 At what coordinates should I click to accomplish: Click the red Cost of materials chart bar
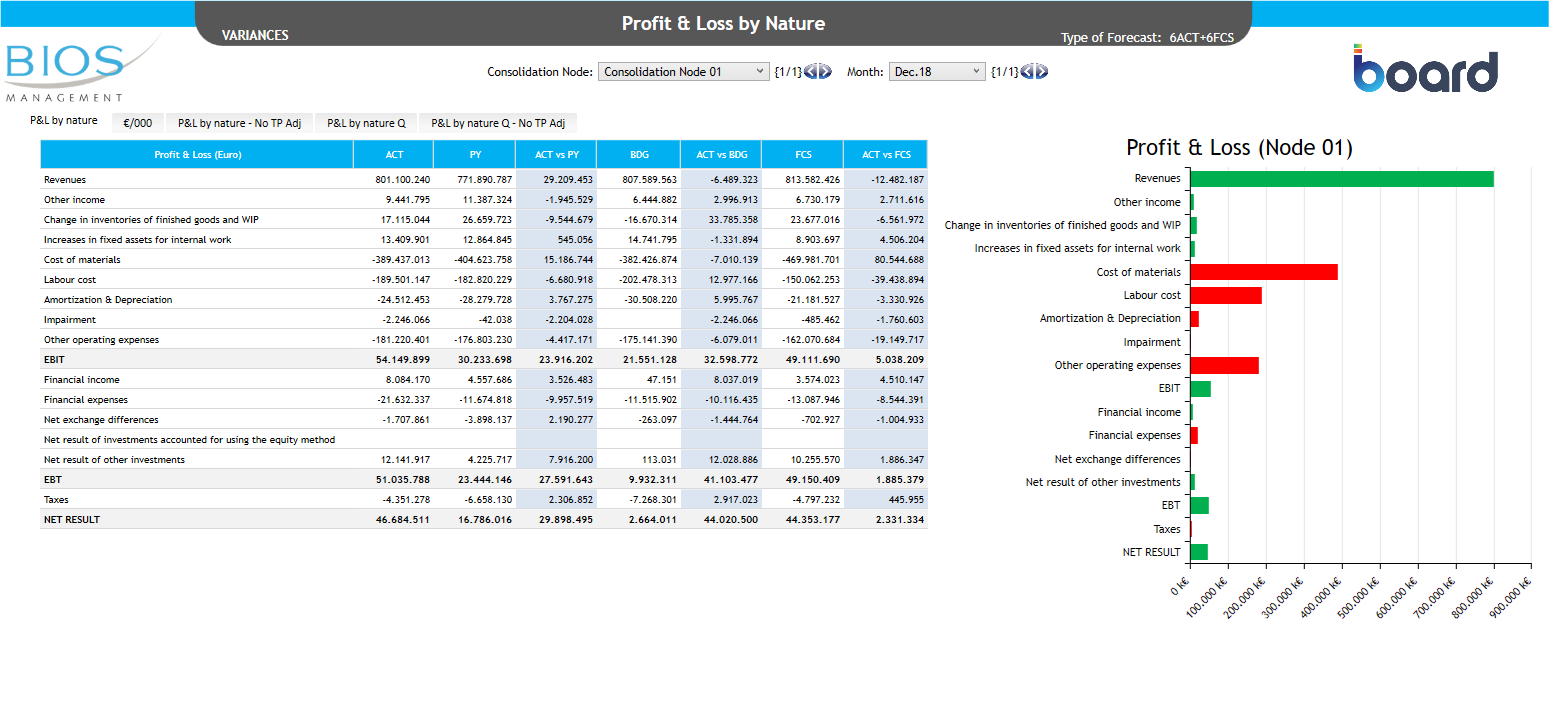click(1264, 272)
